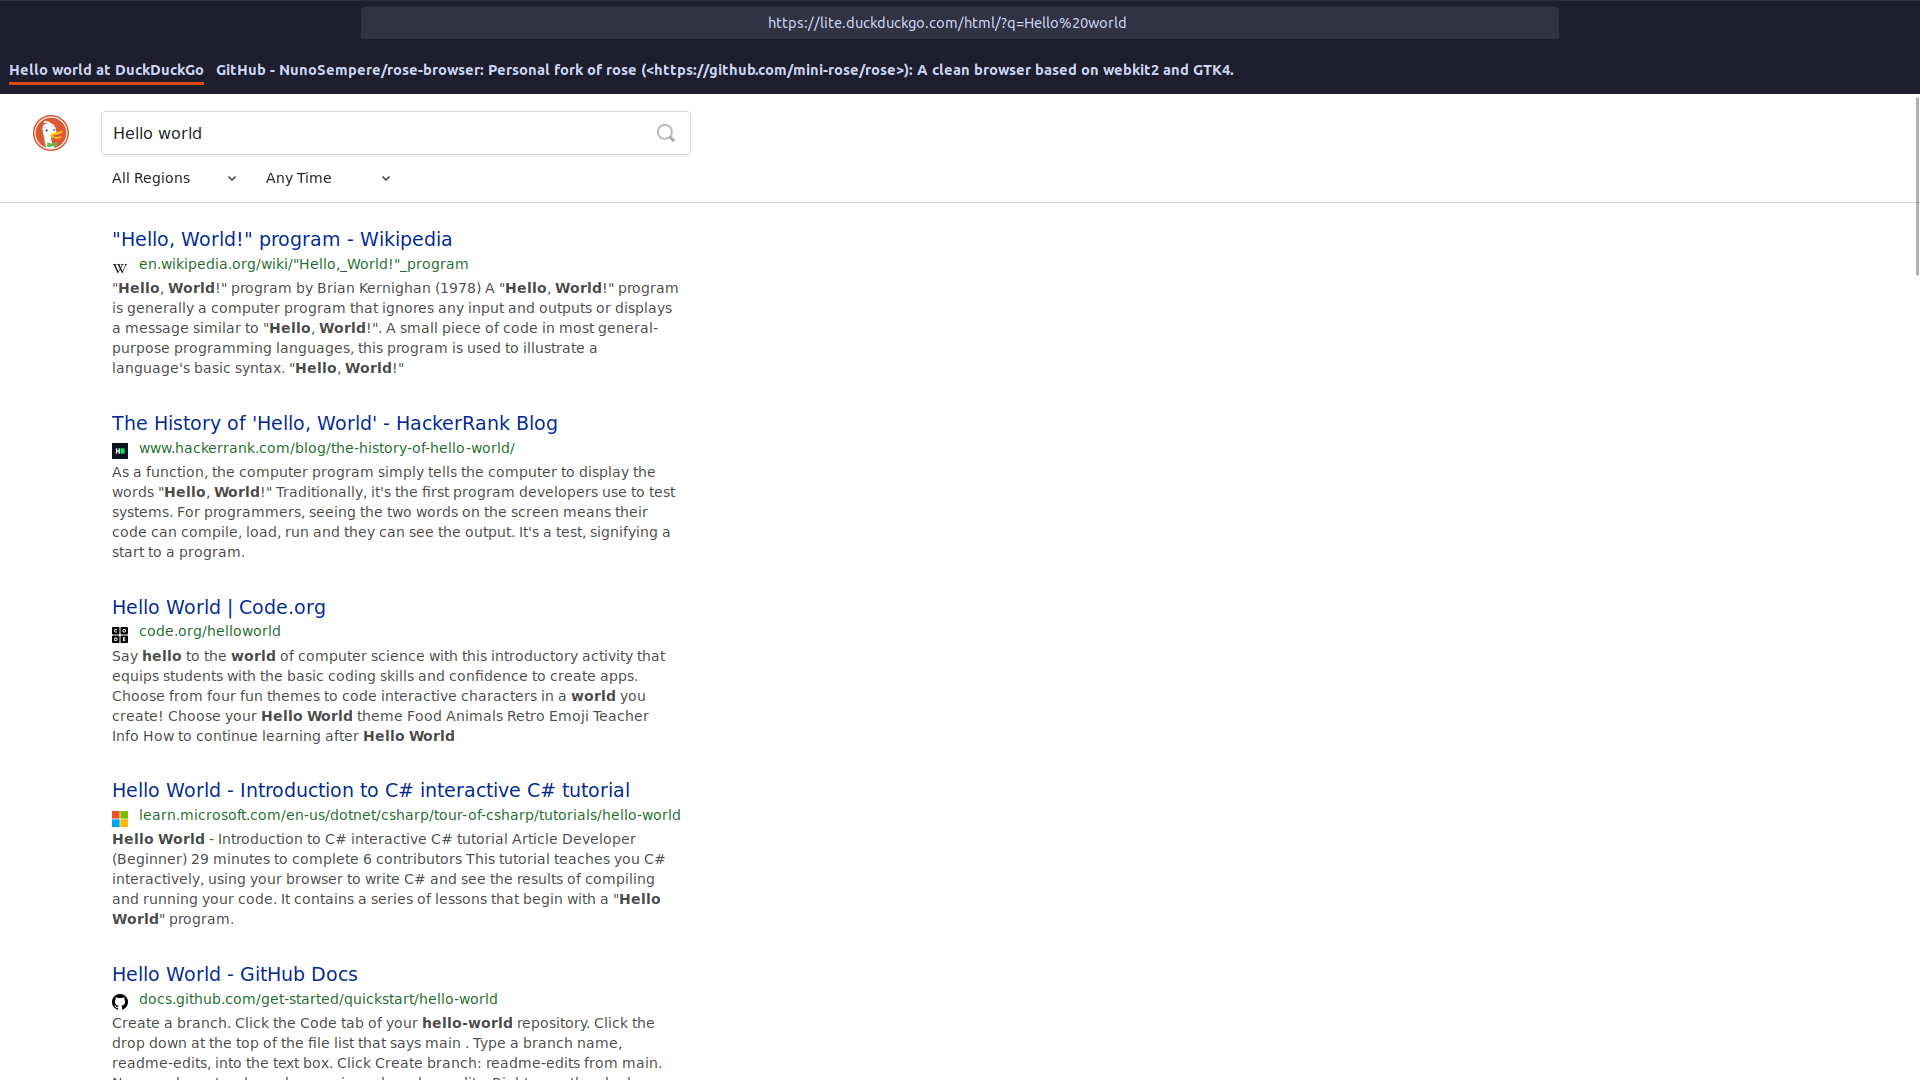Open Hello World Introduction to C# tutorial link

pos(370,790)
